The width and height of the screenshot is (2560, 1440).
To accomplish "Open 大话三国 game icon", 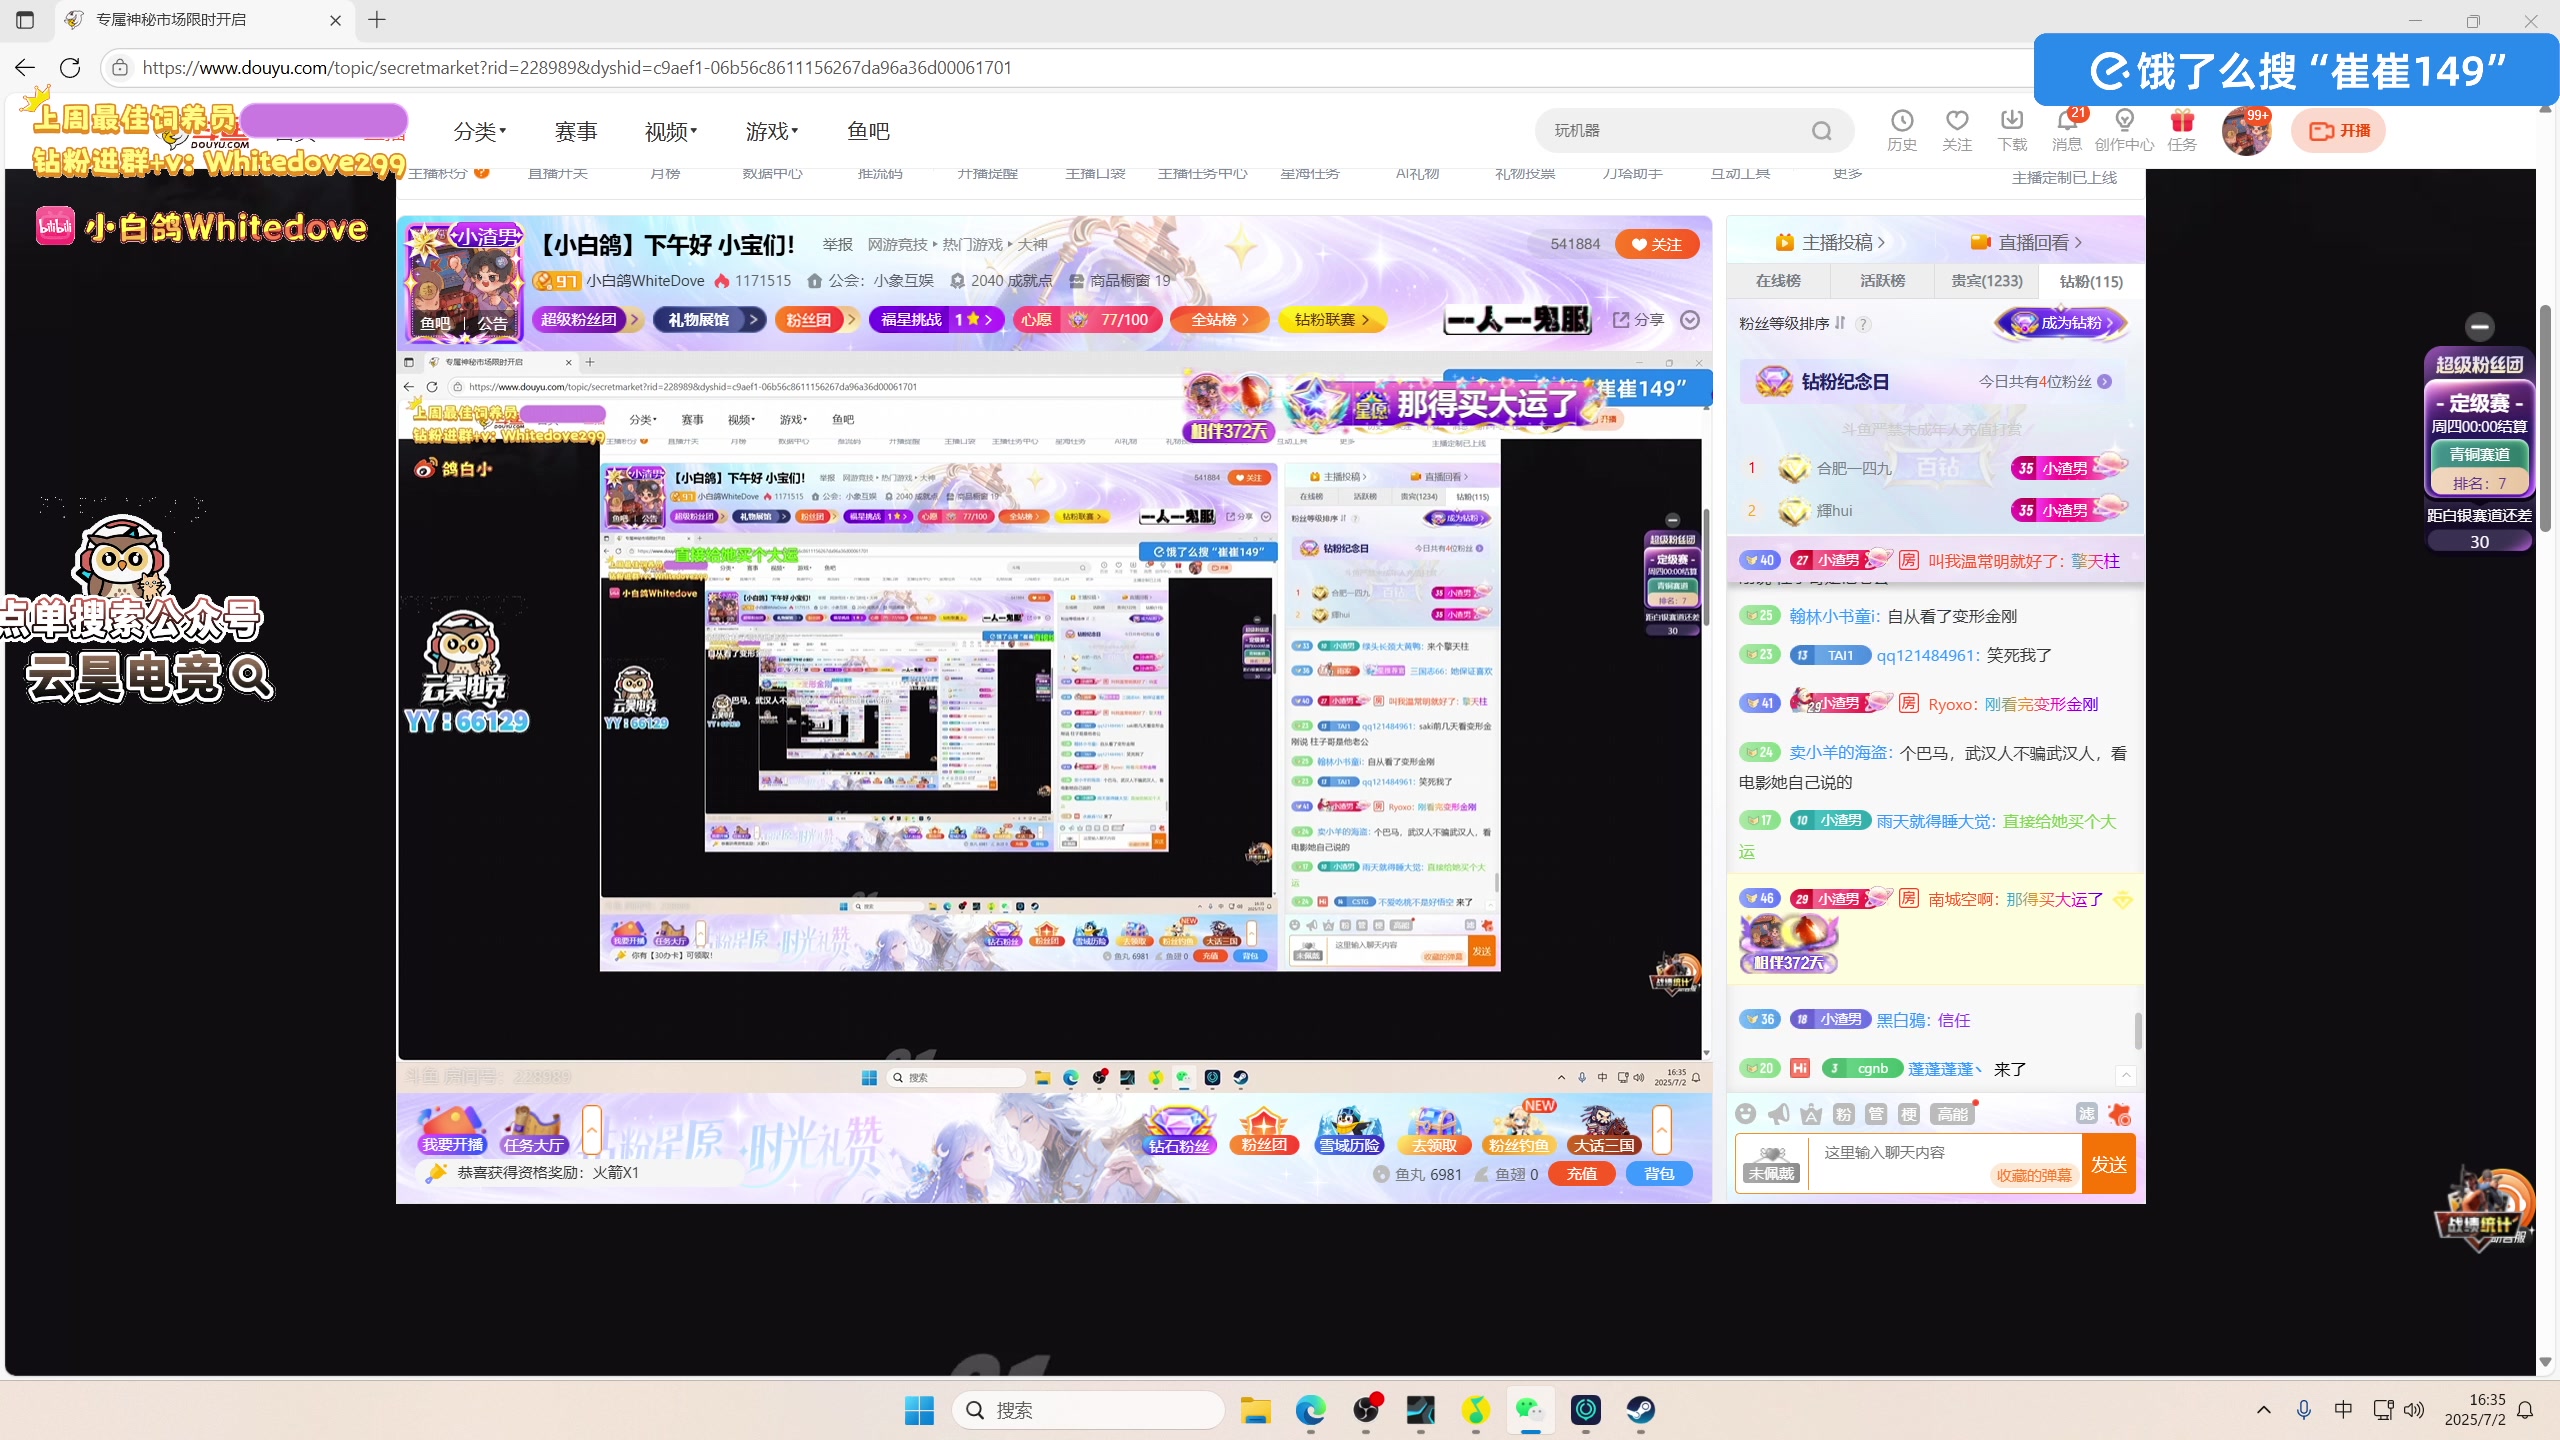I will click(1604, 1130).
